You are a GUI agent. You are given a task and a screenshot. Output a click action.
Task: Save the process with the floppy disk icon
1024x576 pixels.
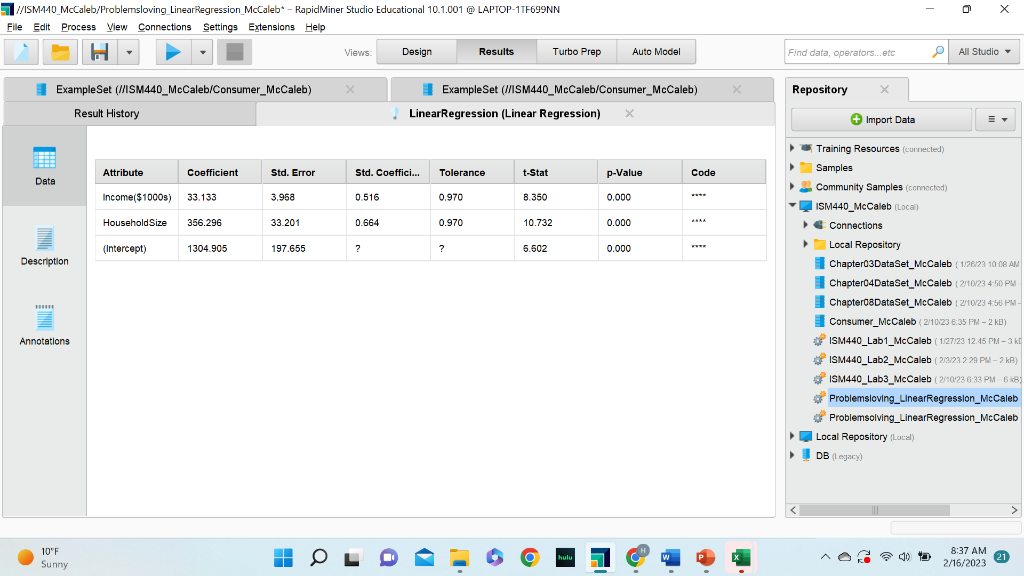click(99, 52)
